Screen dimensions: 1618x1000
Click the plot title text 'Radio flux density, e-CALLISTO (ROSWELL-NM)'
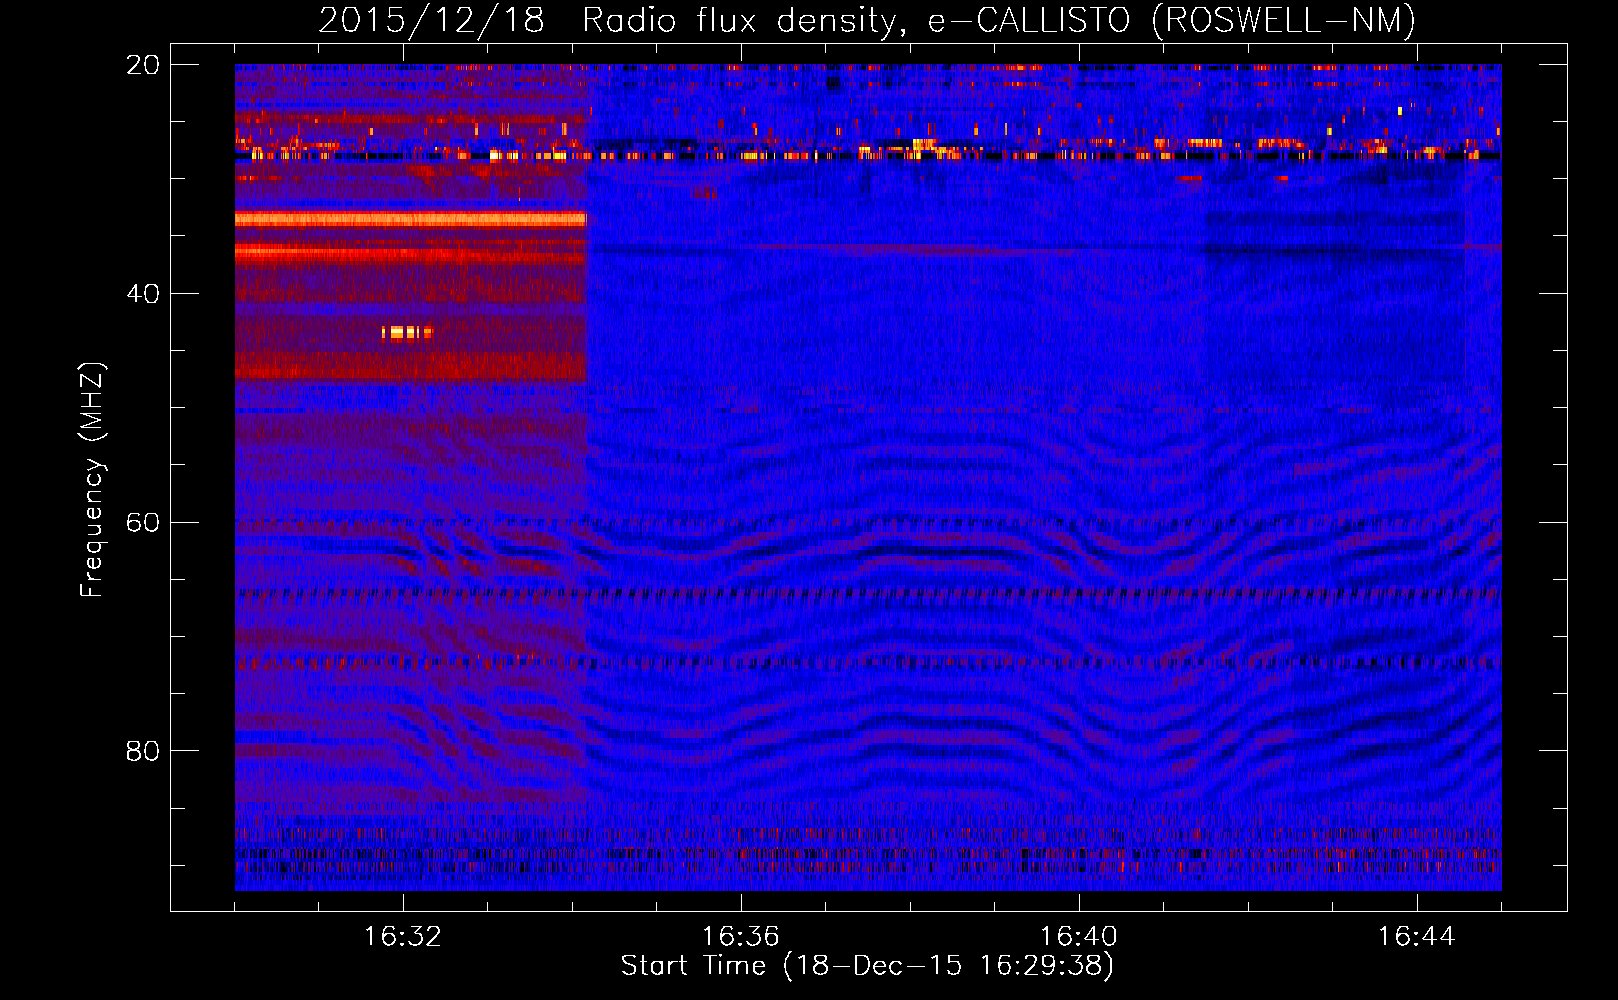[999, 20]
